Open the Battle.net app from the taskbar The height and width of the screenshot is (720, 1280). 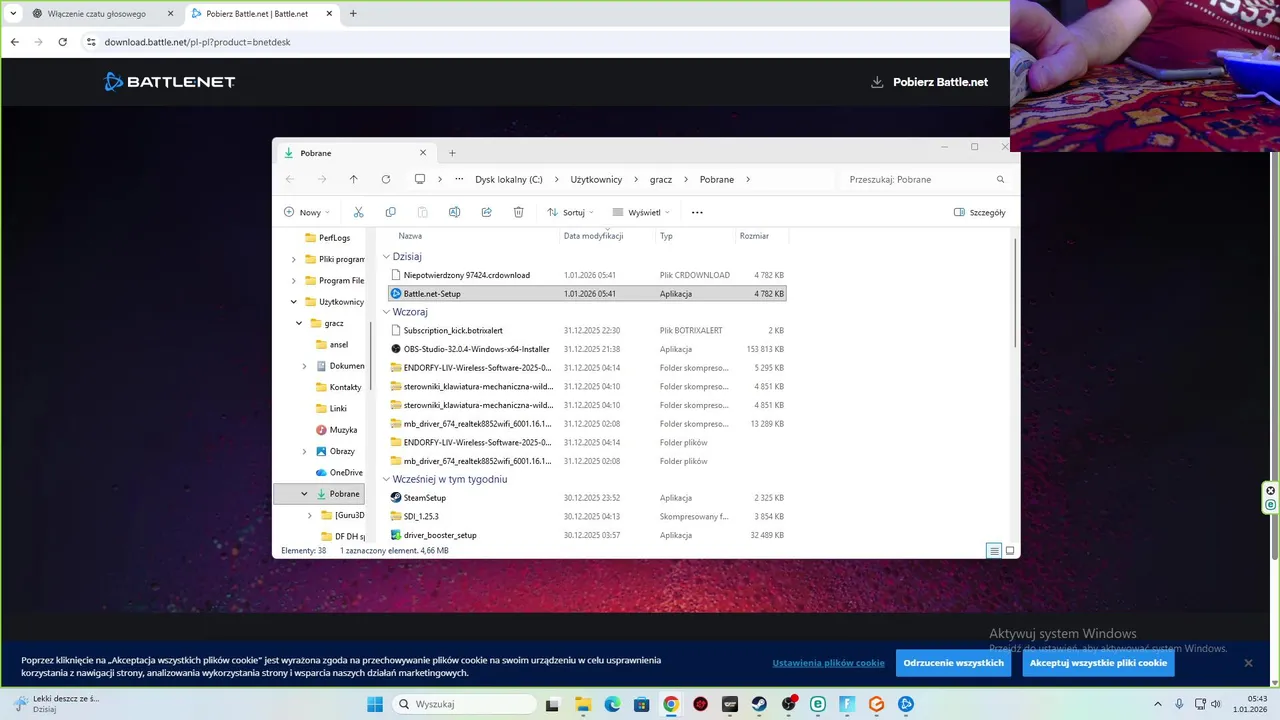(x=906, y=704)
